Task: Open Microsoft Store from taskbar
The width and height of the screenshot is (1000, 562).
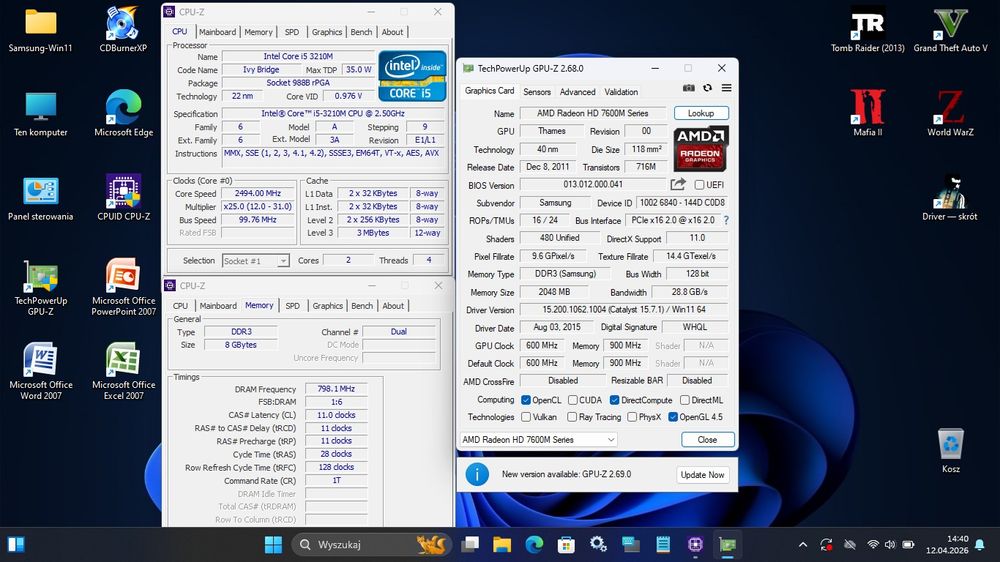Action: [566, 545]
